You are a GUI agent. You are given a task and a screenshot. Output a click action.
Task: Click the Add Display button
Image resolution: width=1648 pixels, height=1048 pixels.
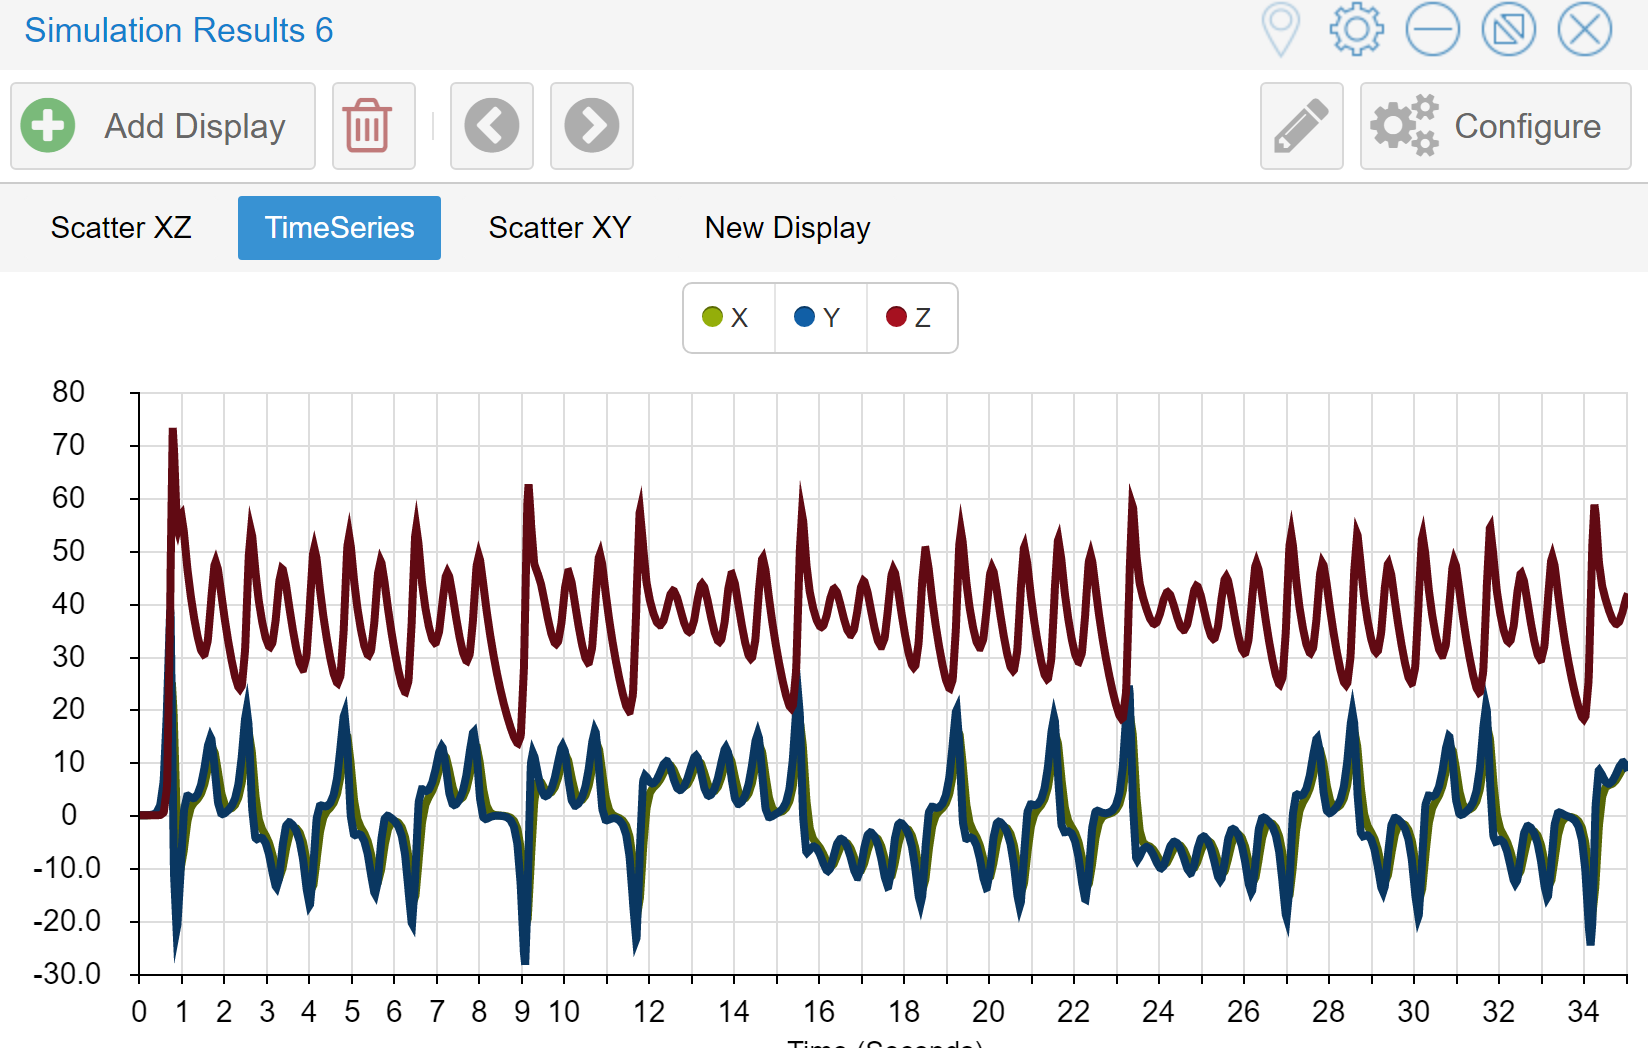[x=163, y=126]
